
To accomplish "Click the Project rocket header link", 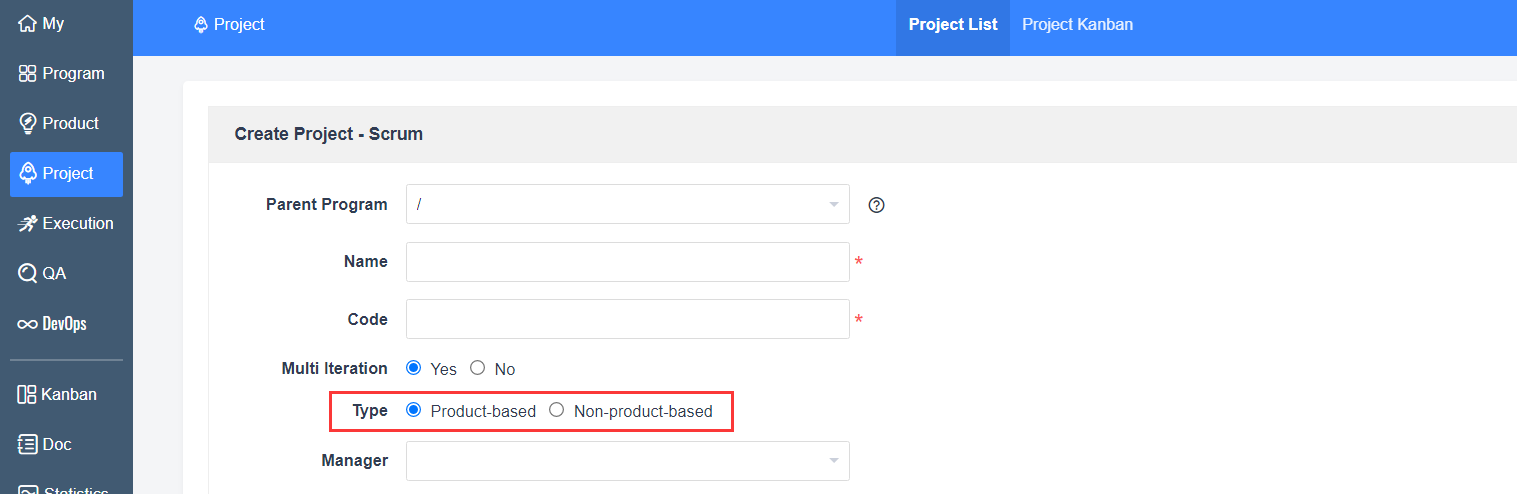I will coord(229,24).
